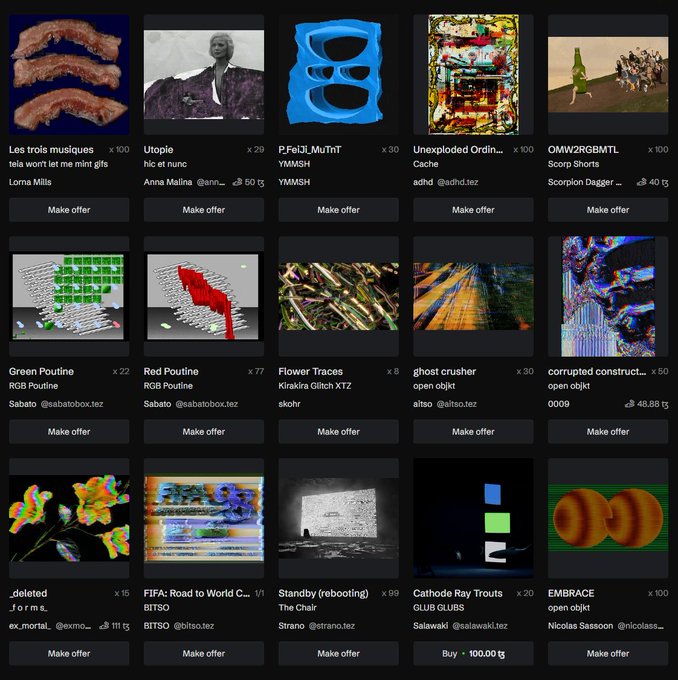The height and width of the screenshot is (680, 678).
Task: Make offer on corrupted construct...
Action: (x=608, y=432)
